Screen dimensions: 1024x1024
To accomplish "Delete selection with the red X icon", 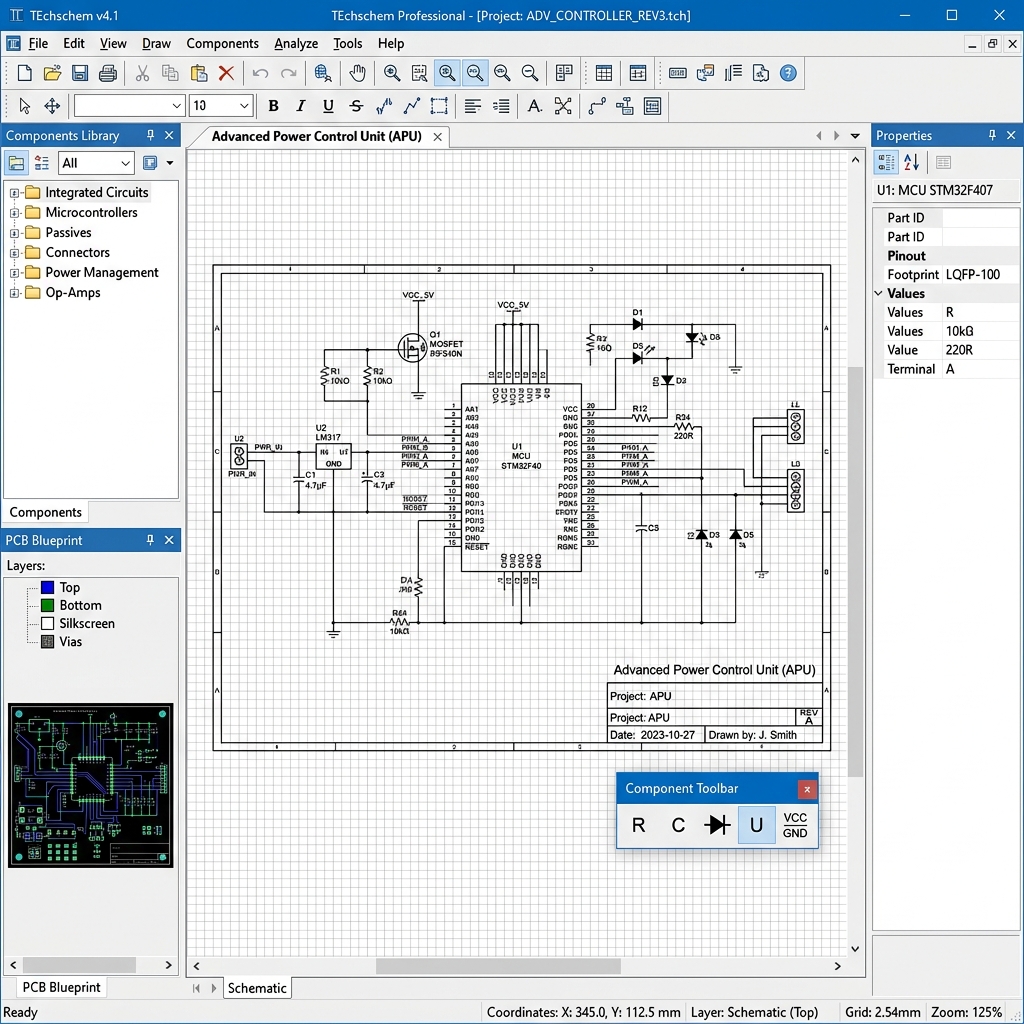I will 226,73.
